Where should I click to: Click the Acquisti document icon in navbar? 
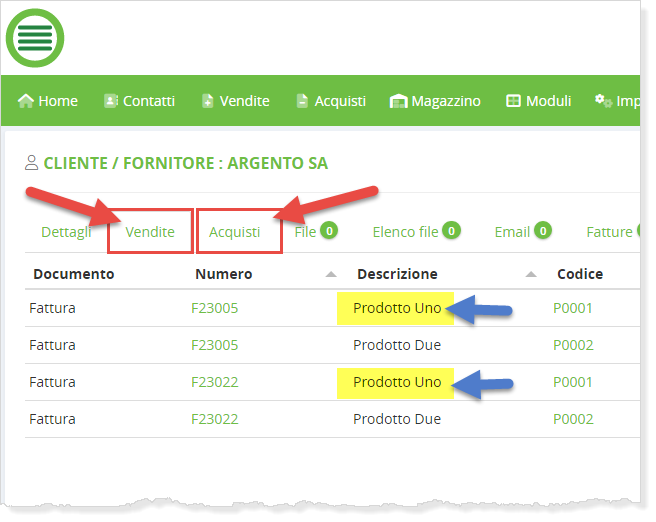click(303, 101)
